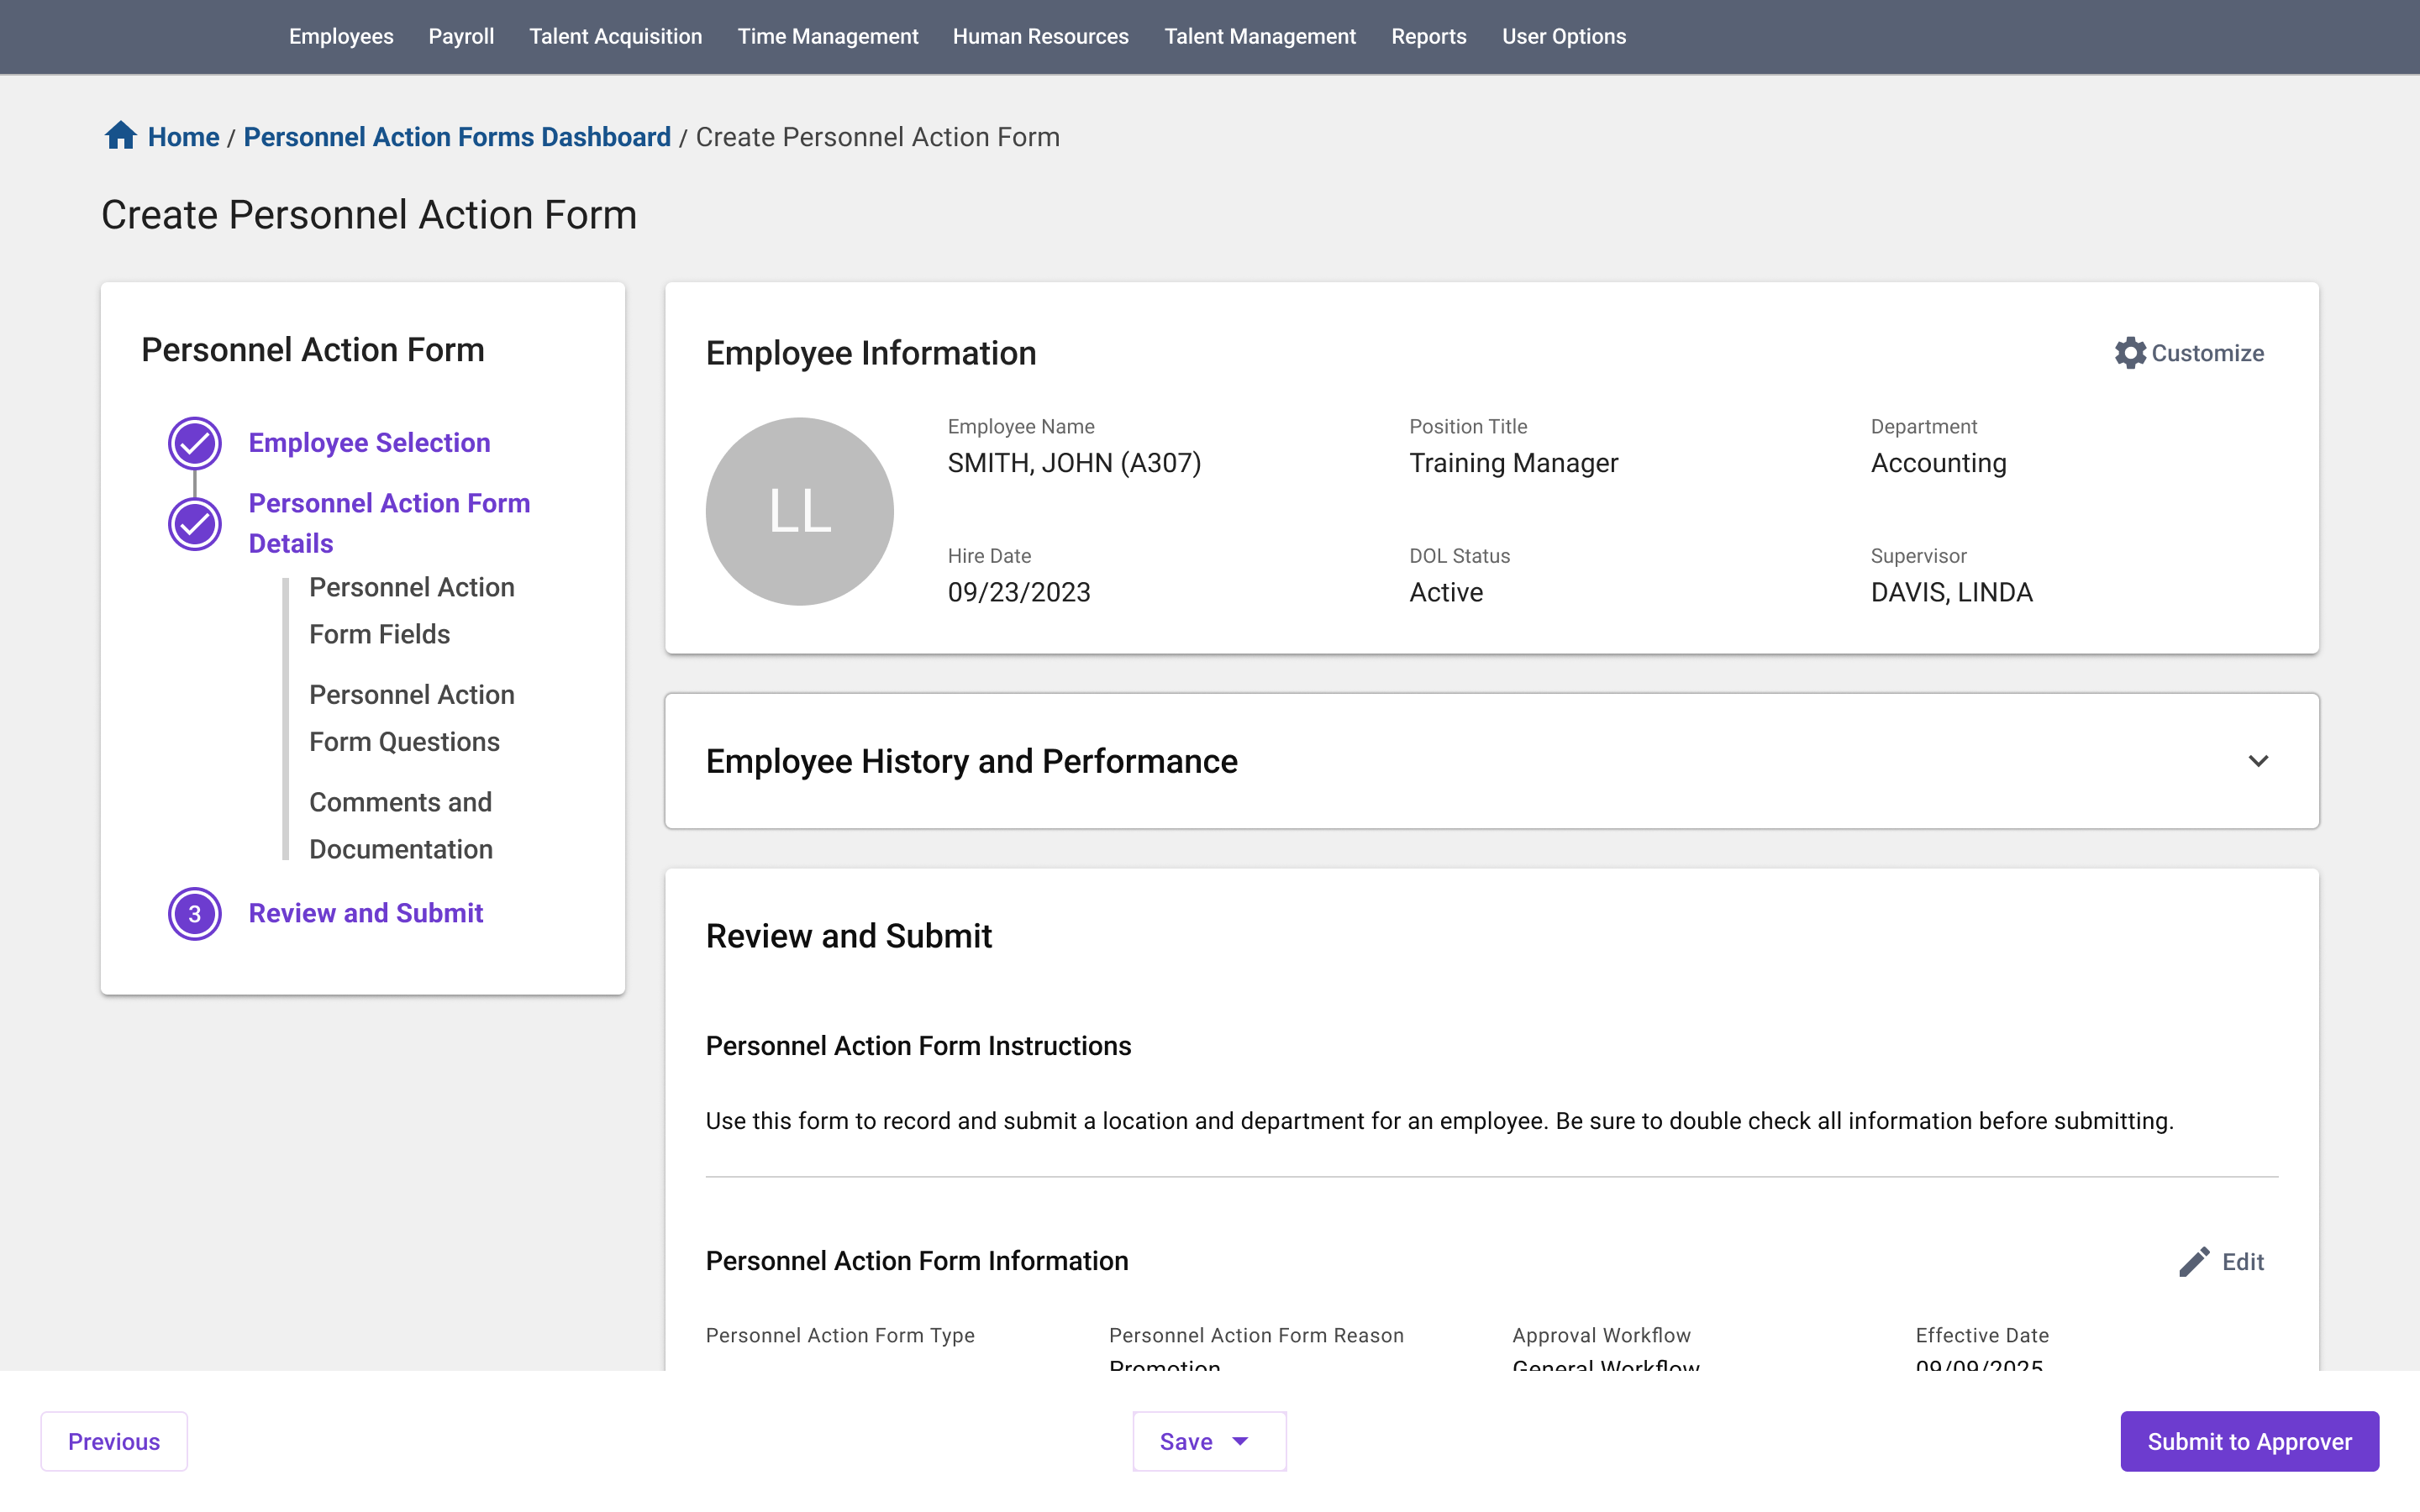Open the Human Resources menu
2420x1512 pixels.
[x=1040, y=36]
